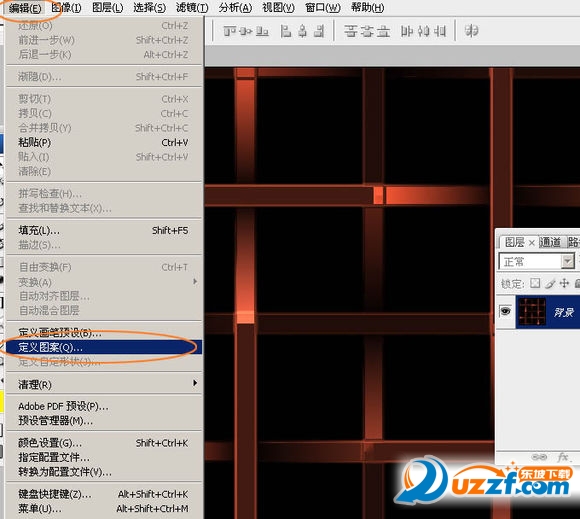Viewport: 580px width, 519px height.
Task: Click the auto-align layers icon
Action: point(471,31)
